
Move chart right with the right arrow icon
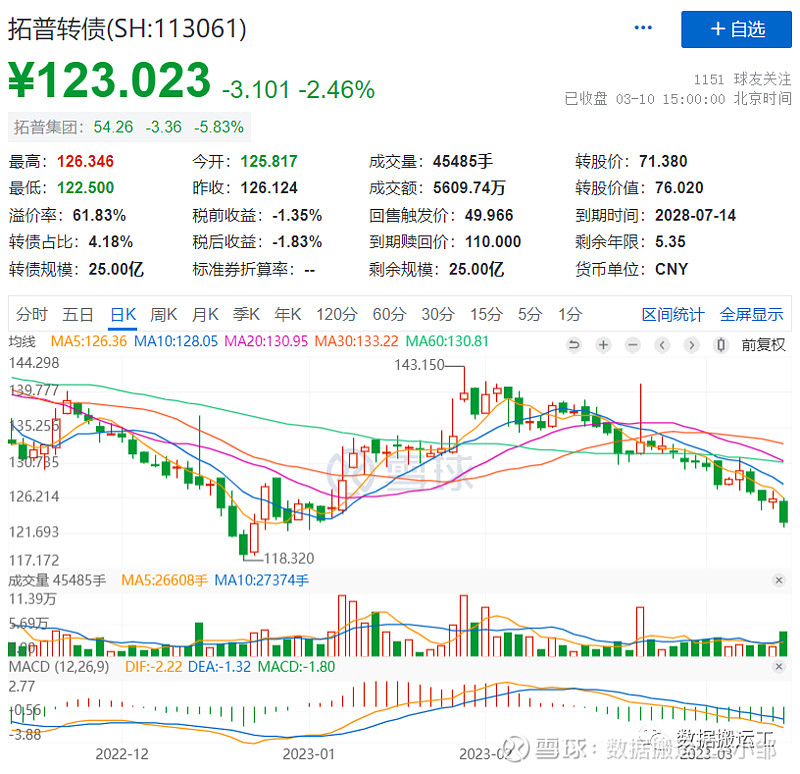click(691, 345)
